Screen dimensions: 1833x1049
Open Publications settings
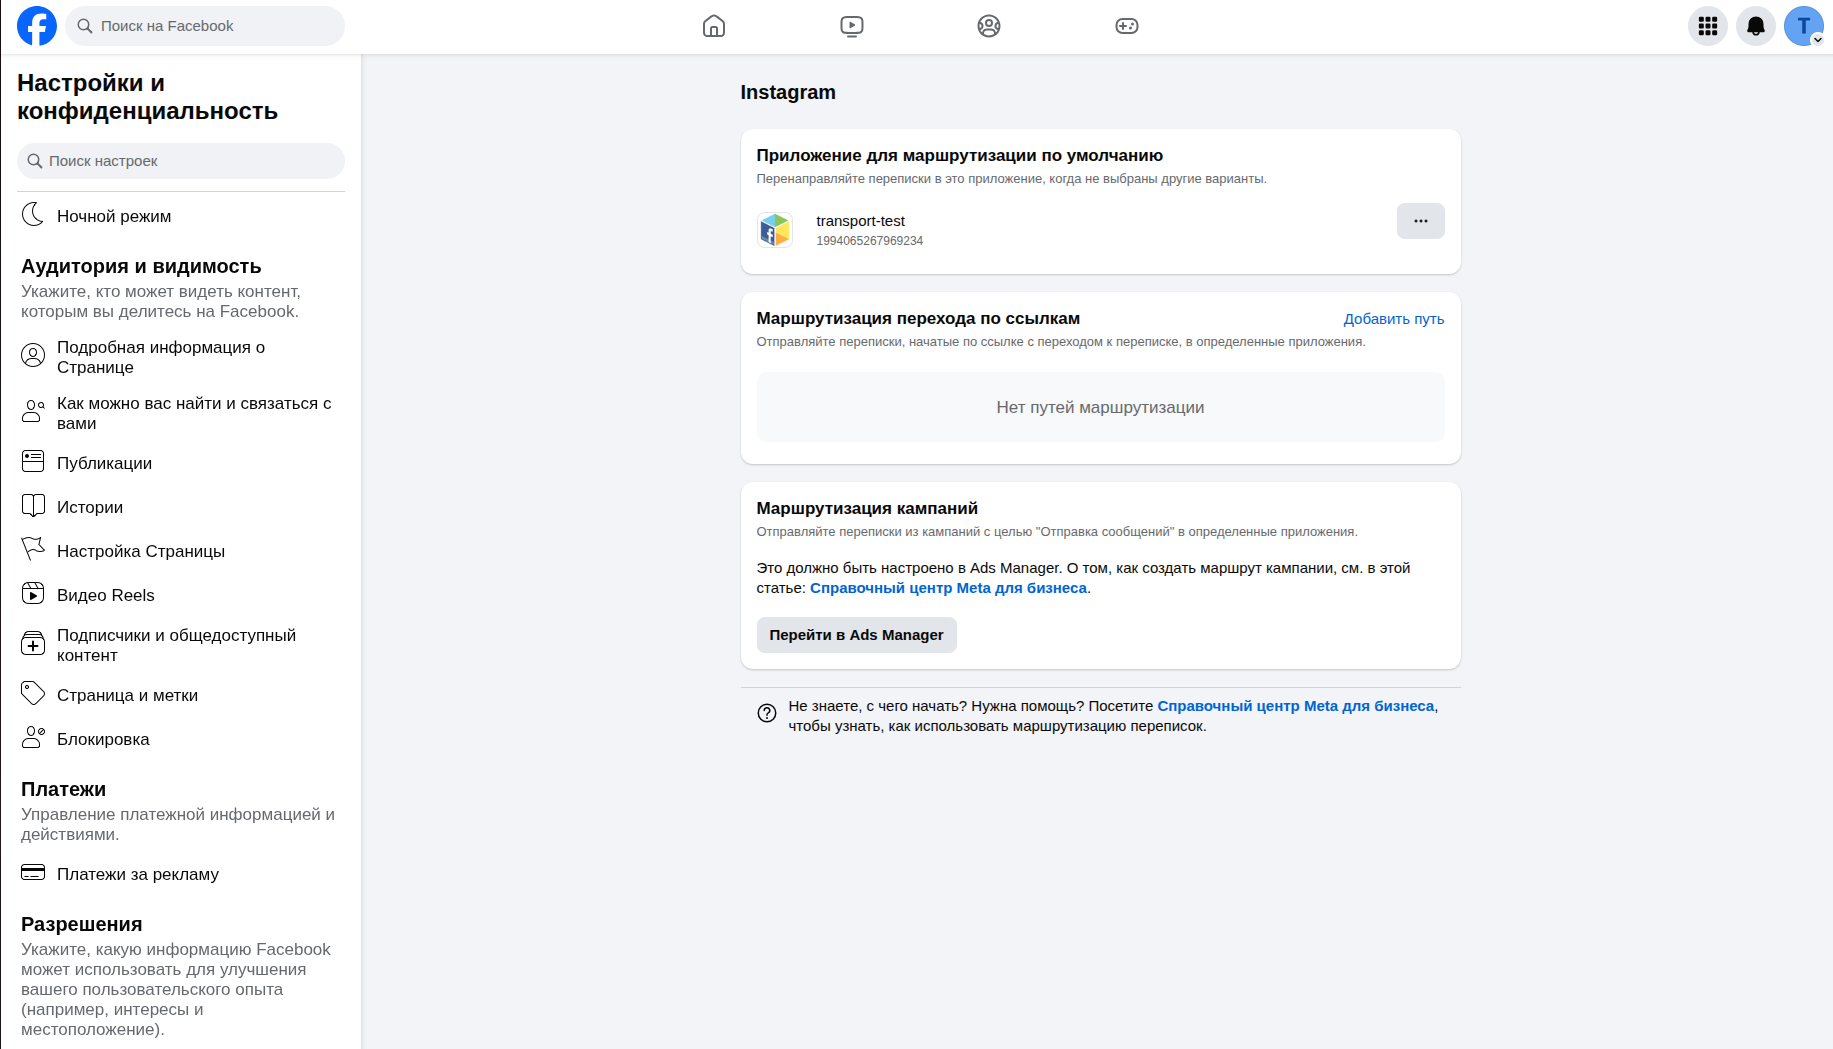(x=181, y=463)
